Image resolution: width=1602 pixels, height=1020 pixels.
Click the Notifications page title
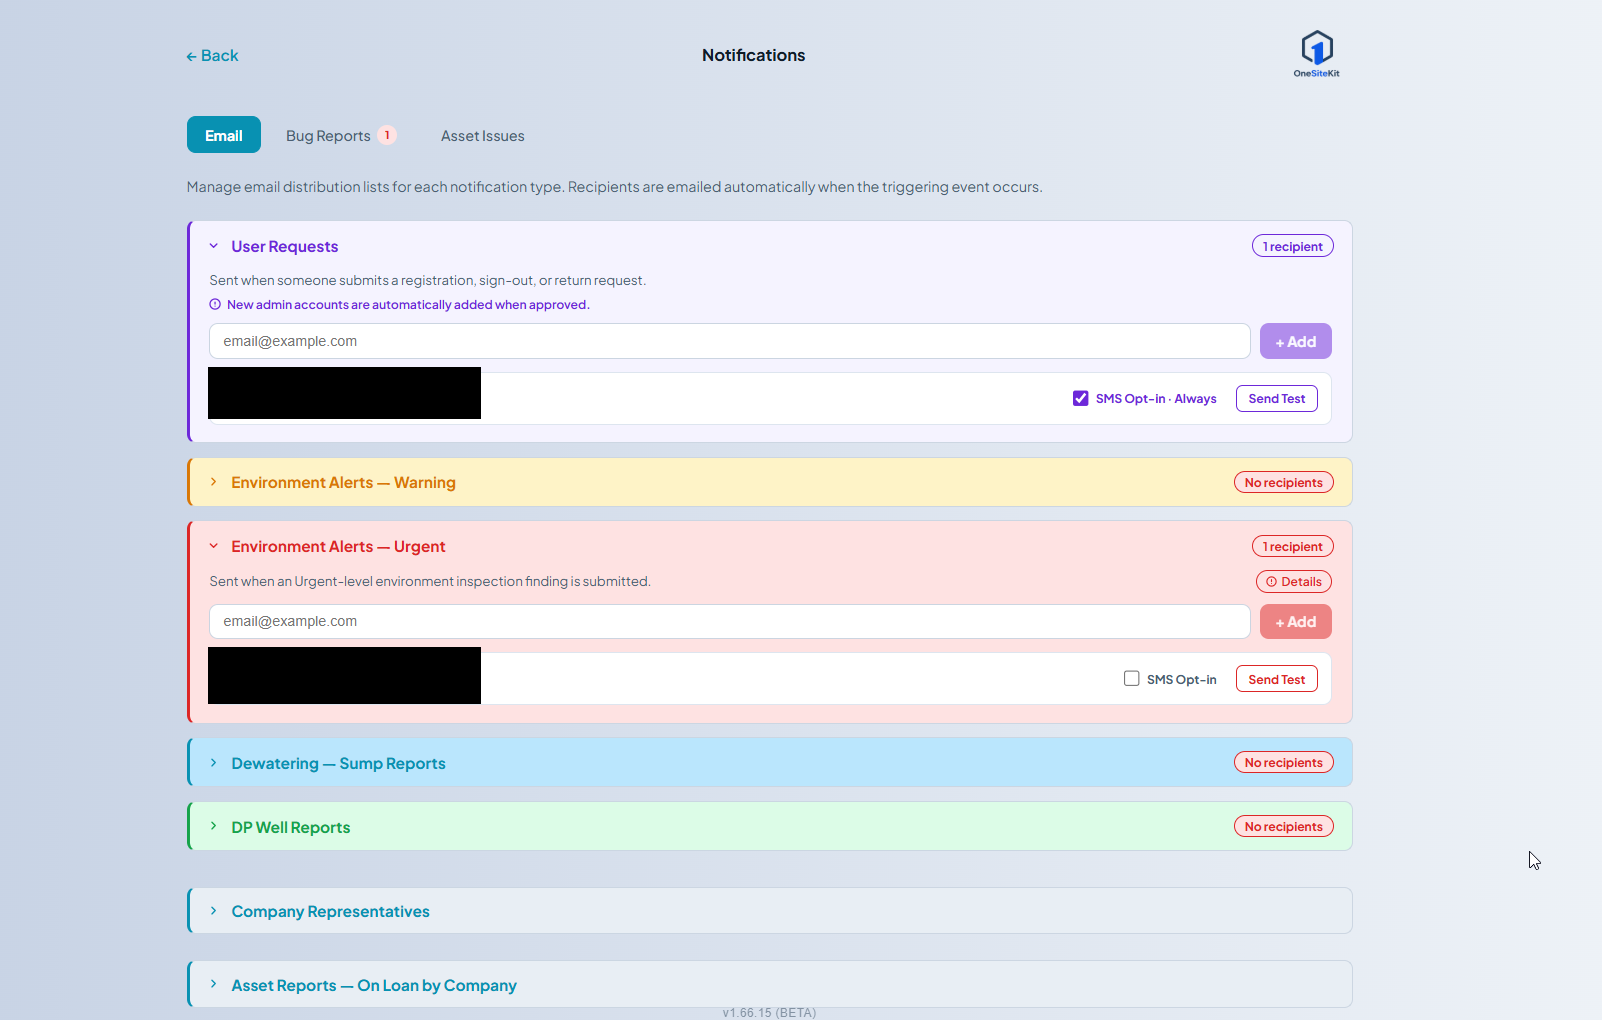753,55
